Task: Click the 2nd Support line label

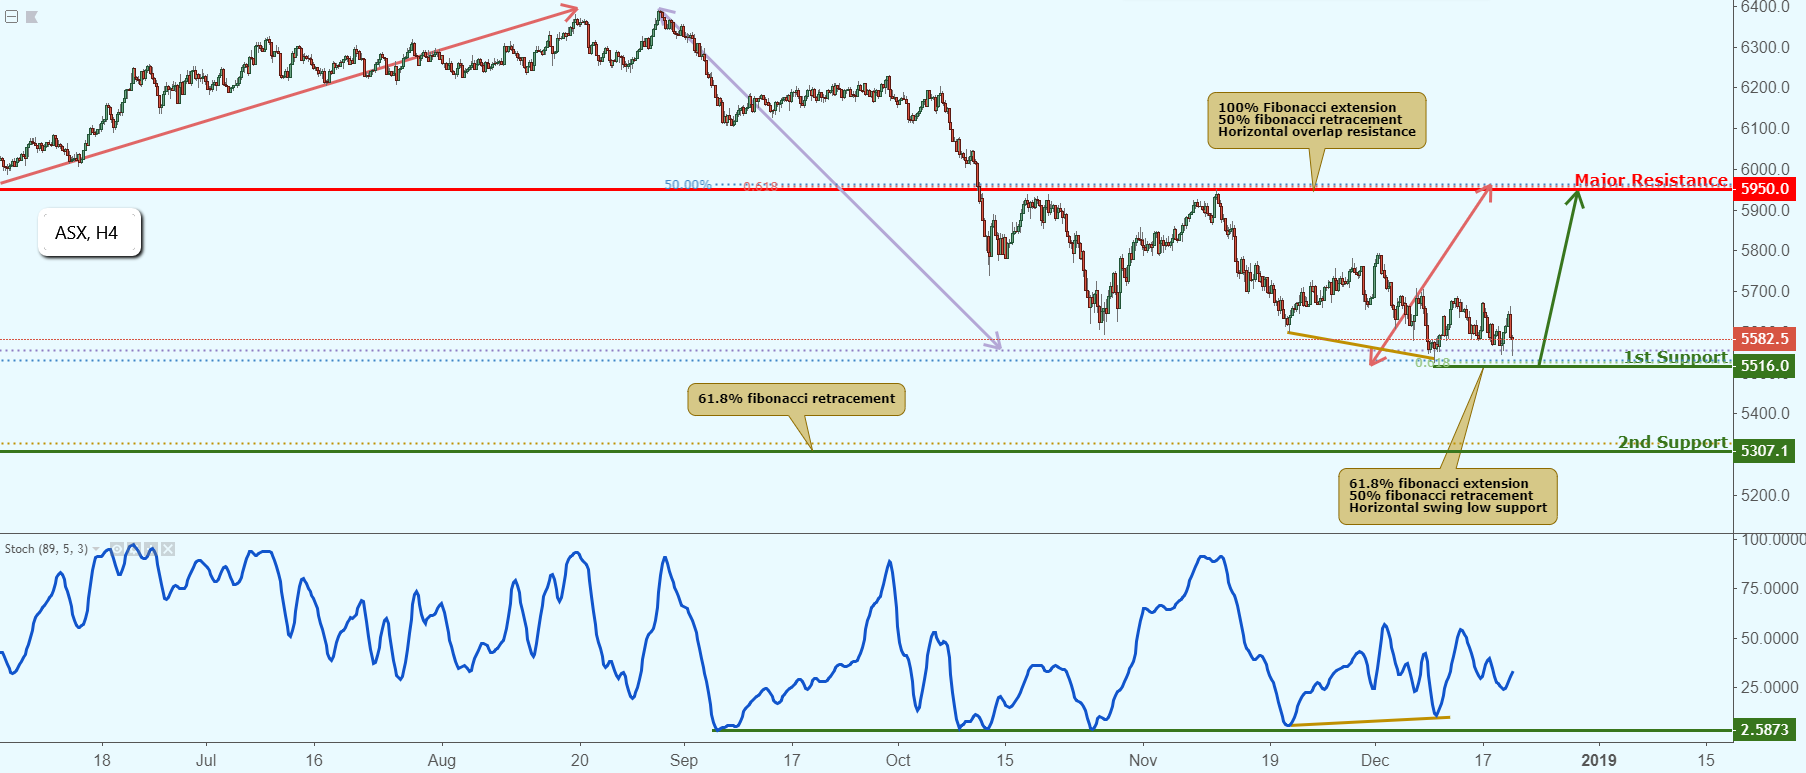Action: click(x=1673, y=442)
